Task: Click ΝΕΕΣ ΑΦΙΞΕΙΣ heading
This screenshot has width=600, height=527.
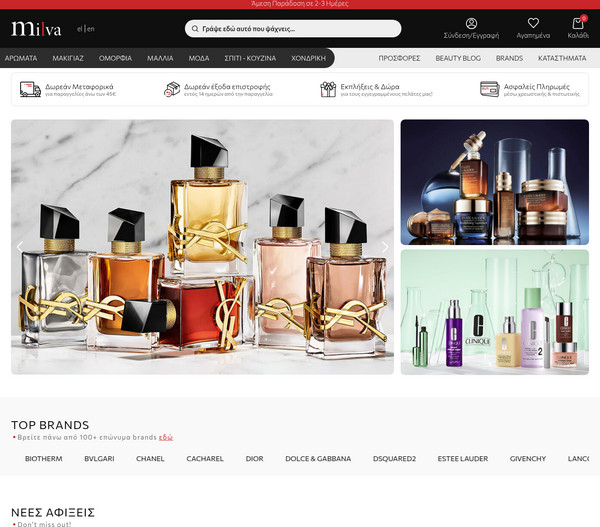Action: [53, 512]
